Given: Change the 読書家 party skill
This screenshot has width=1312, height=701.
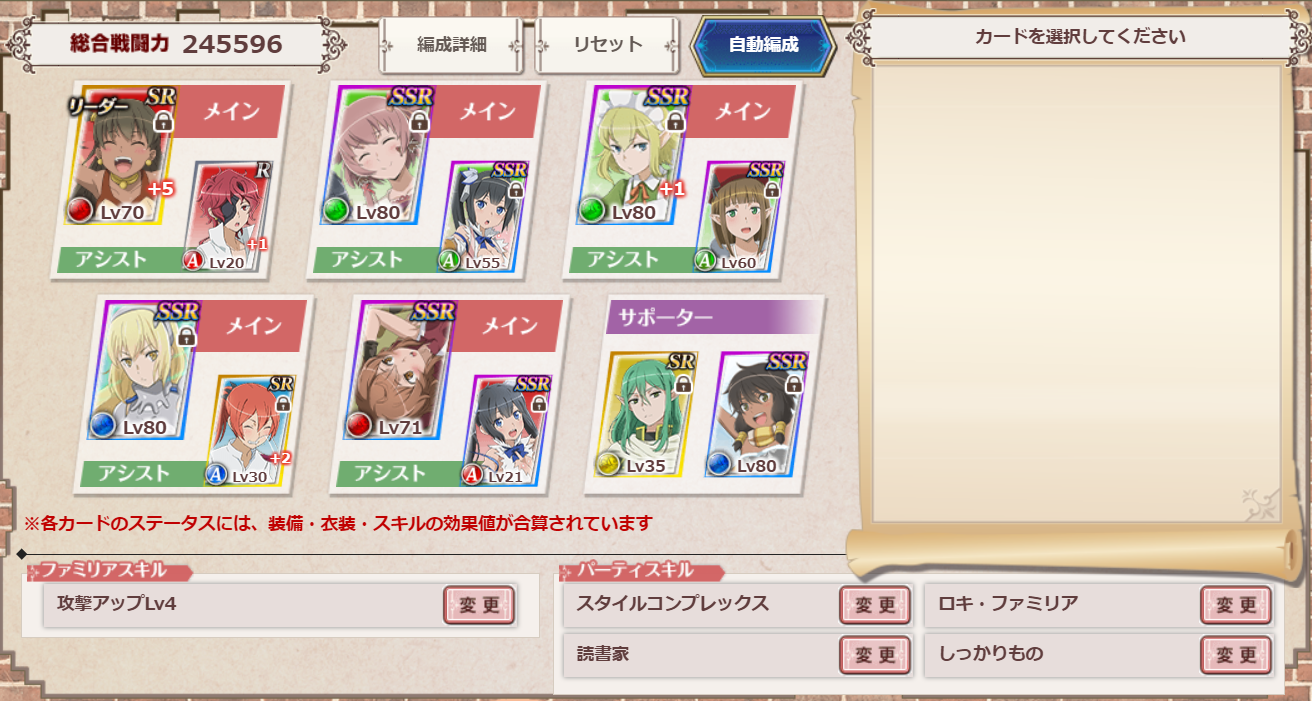Looking at the screenshot, I should pyautogui.click(x=875, y=655).
